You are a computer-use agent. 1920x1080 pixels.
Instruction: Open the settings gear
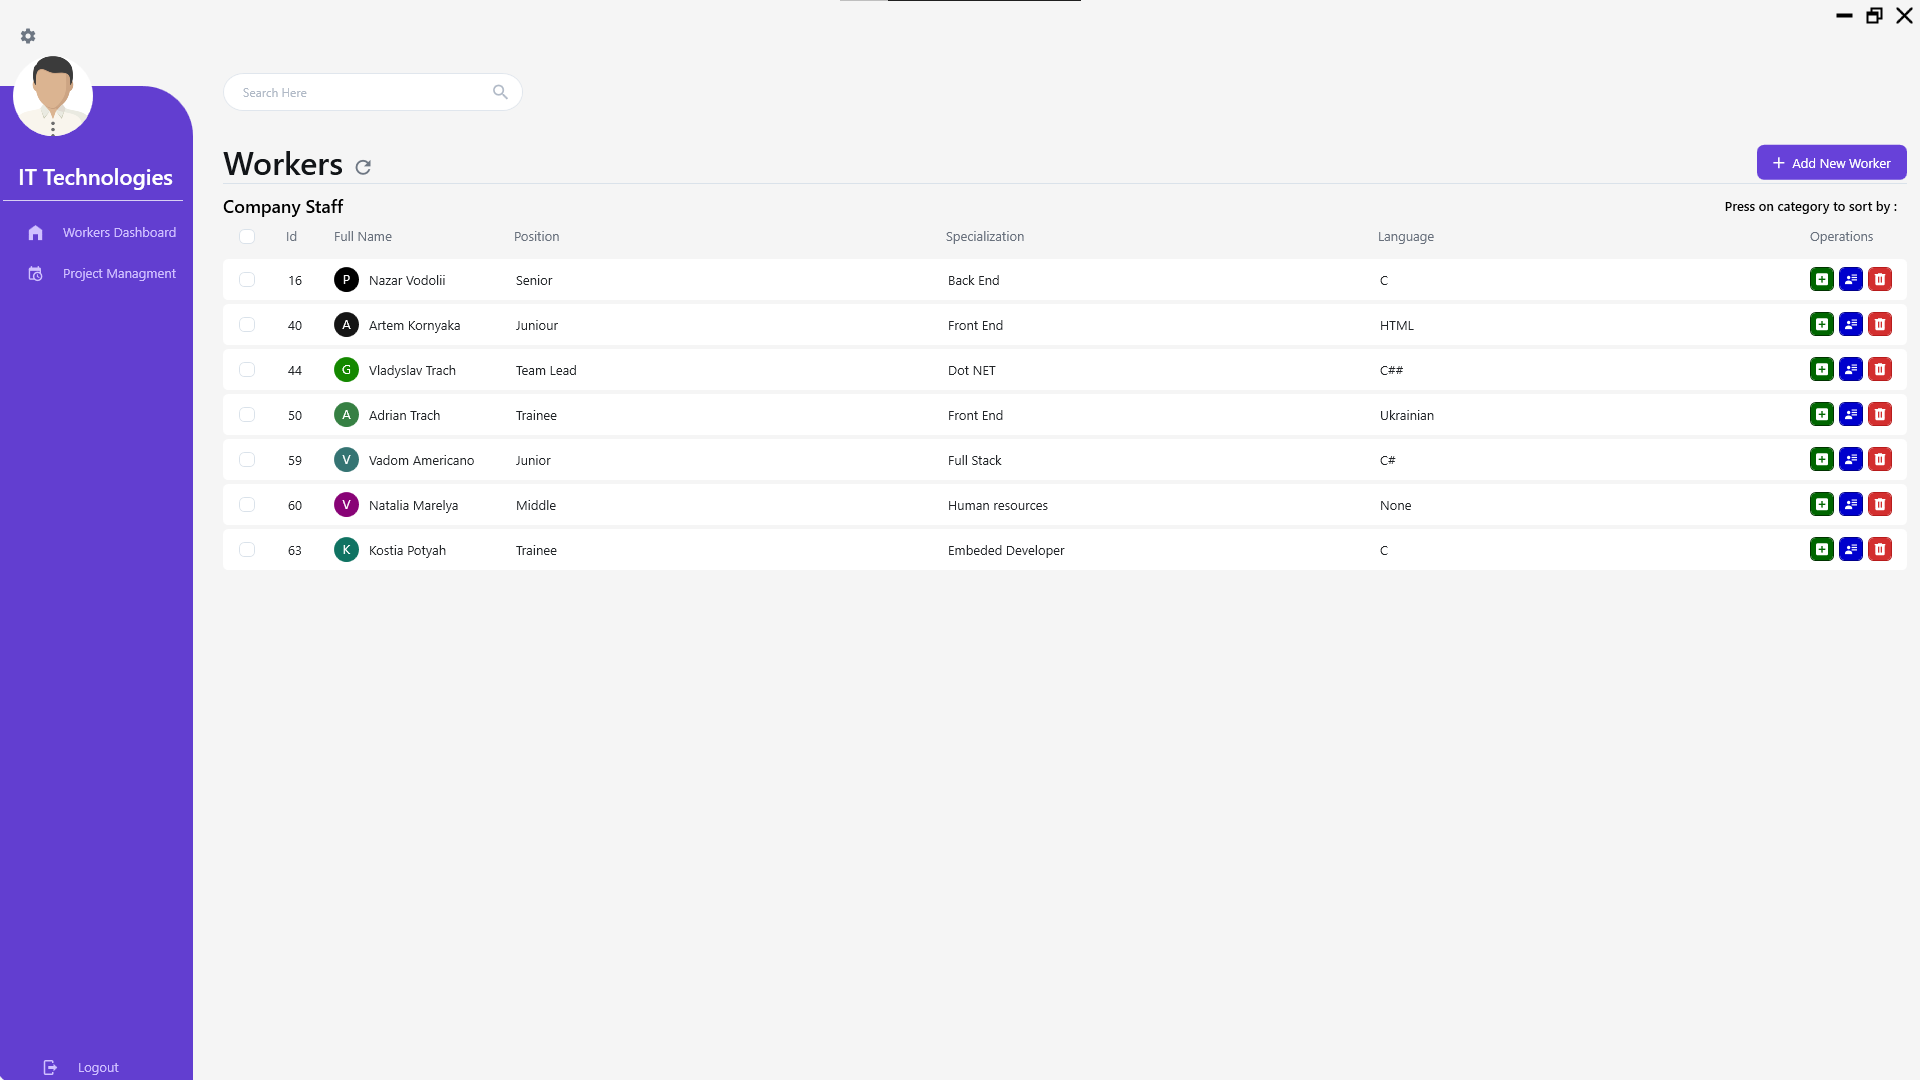pos(28,36)
